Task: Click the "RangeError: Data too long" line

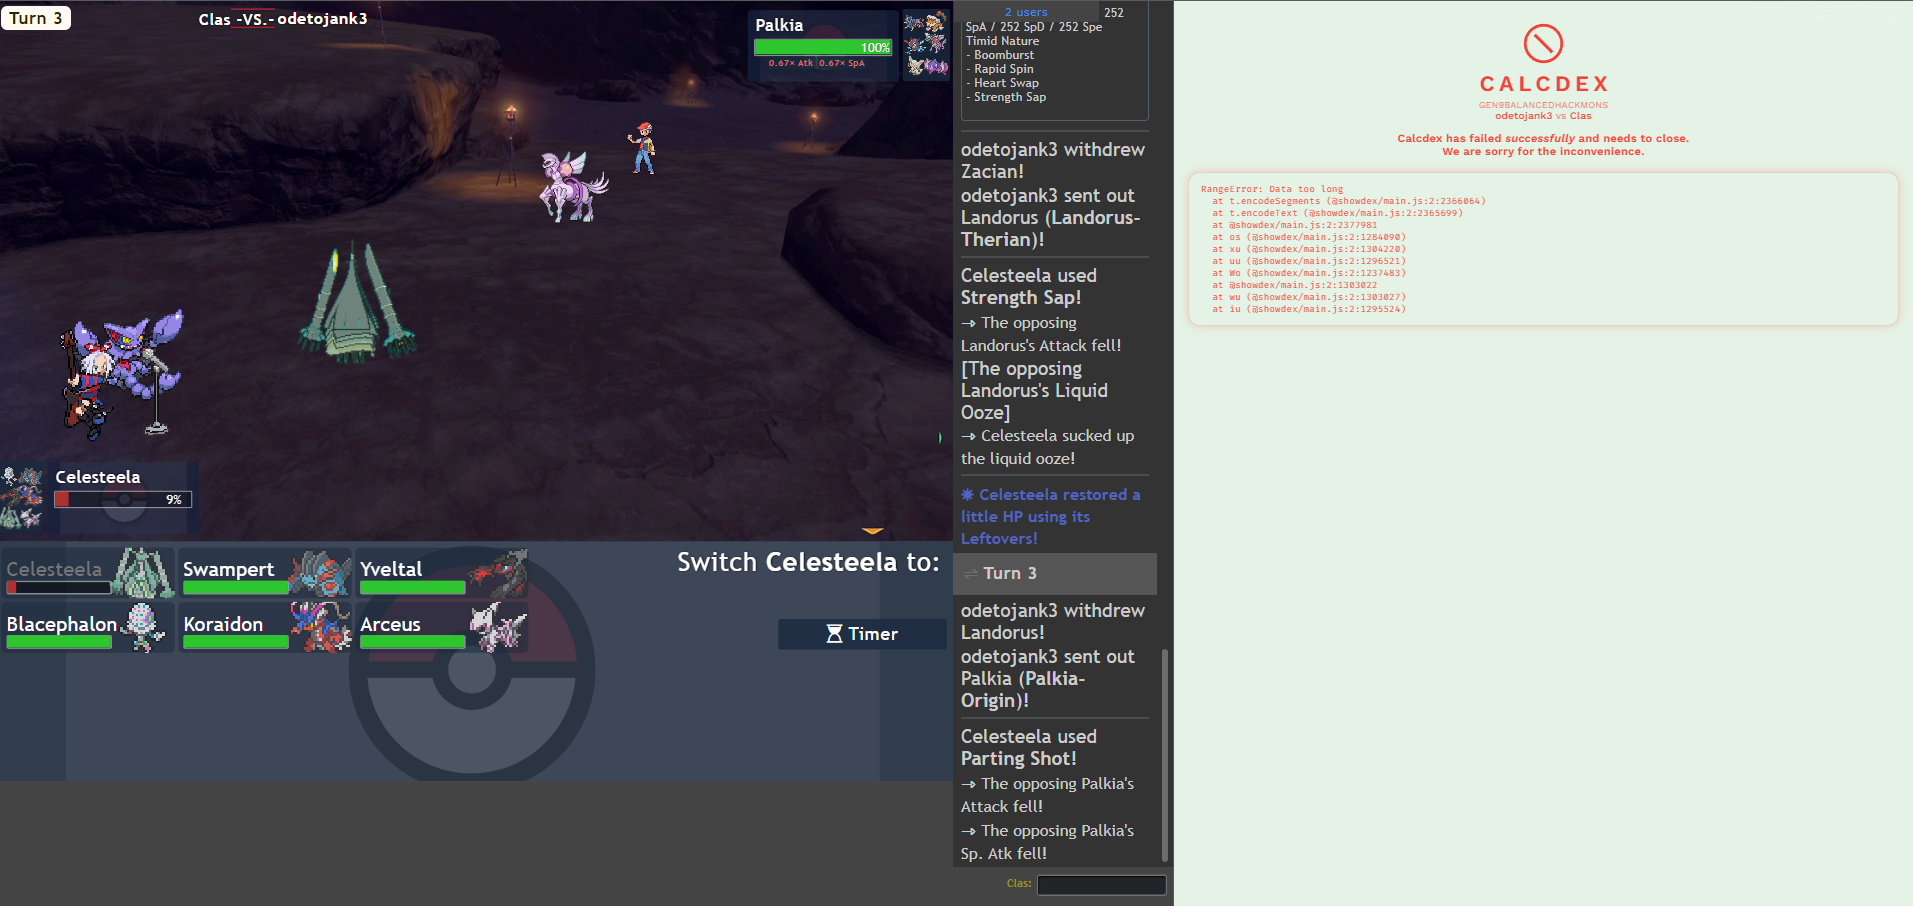Action: (x=1272, y=189)
